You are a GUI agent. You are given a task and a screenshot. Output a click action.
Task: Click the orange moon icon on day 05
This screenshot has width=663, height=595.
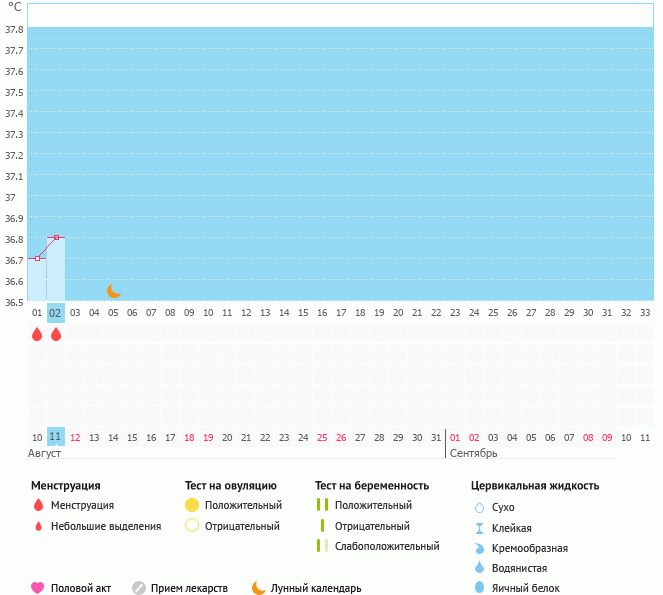[113, 291]
